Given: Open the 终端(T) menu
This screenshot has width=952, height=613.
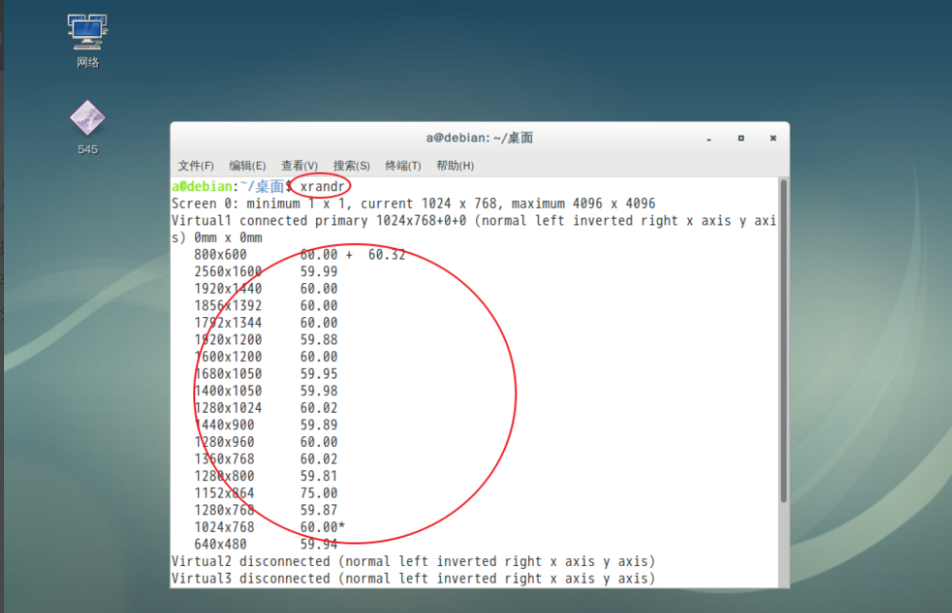Looking at the screenshot, I should click(403, 166).
